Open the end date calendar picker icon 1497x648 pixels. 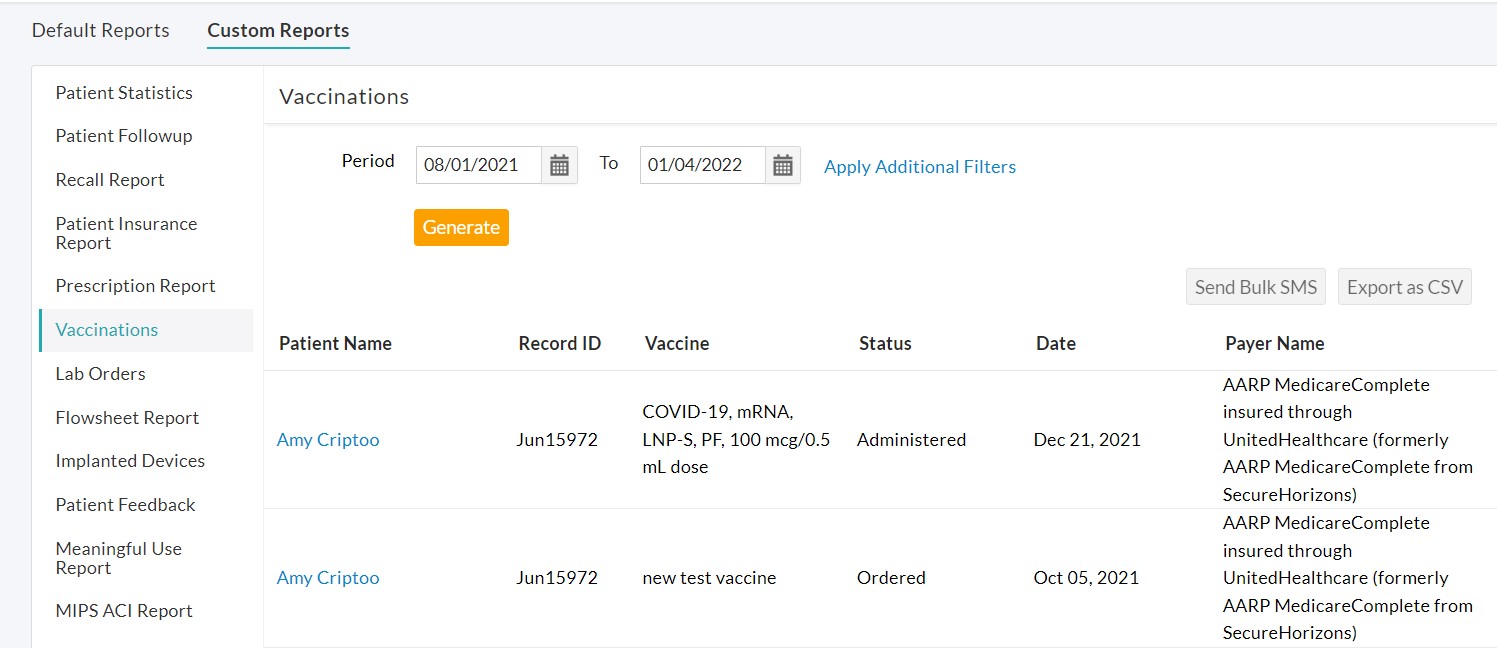(x=783, y=165)
